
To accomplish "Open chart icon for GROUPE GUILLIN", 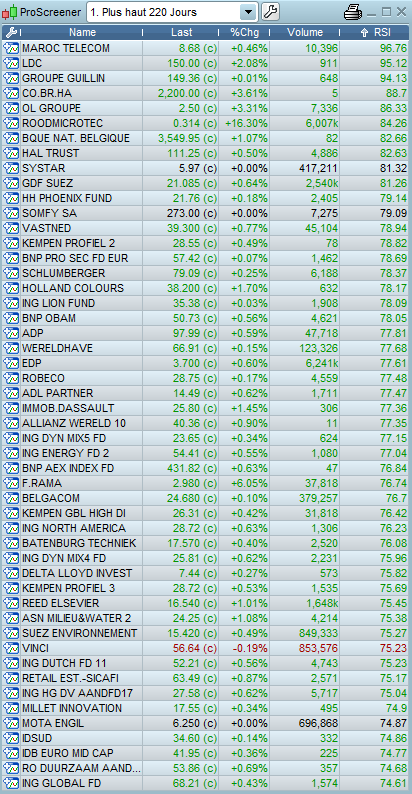I will 11,78.
